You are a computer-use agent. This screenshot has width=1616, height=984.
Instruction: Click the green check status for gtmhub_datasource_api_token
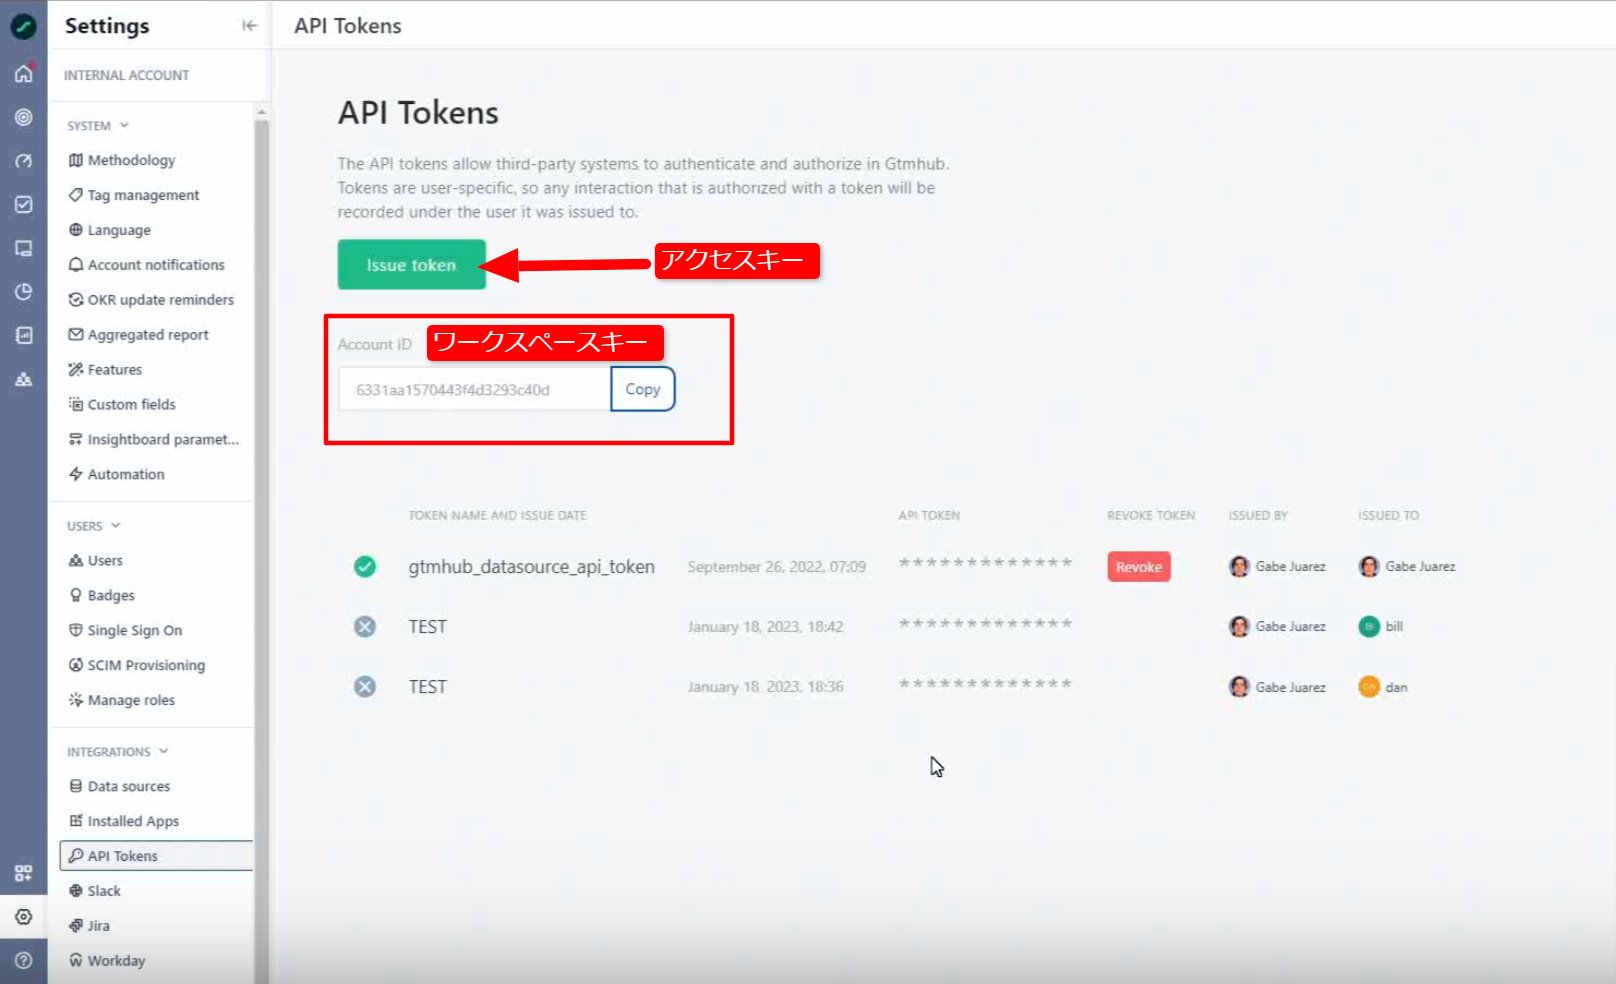(x=365, y=567)
